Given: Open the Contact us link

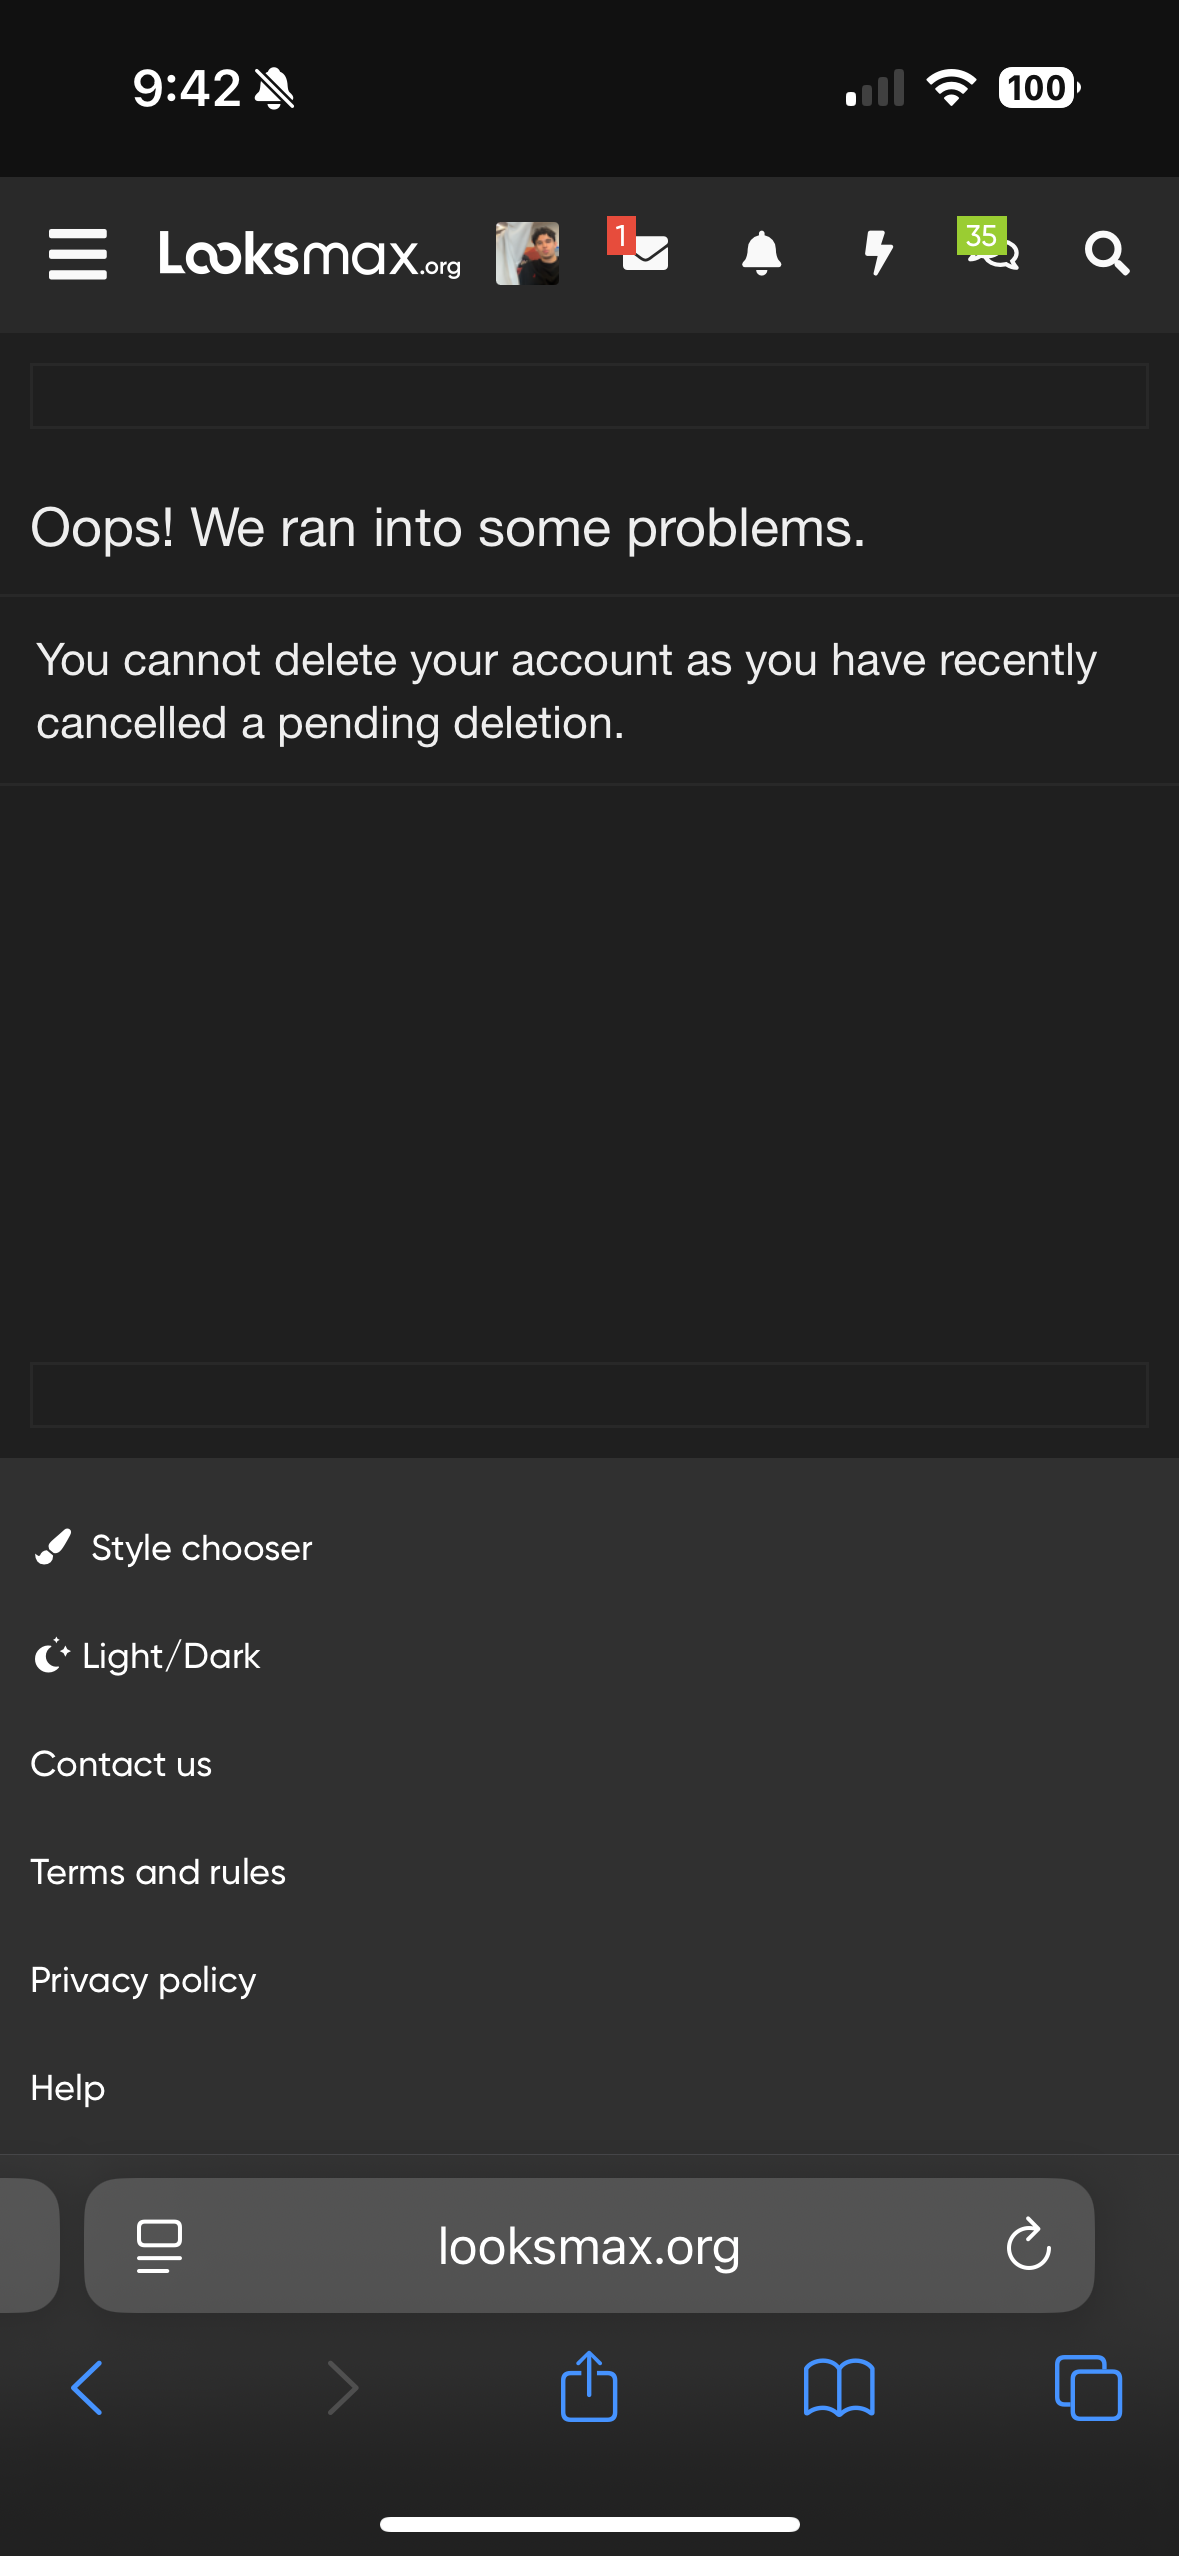Looking at the screenshot, I should click(121, 1764).
